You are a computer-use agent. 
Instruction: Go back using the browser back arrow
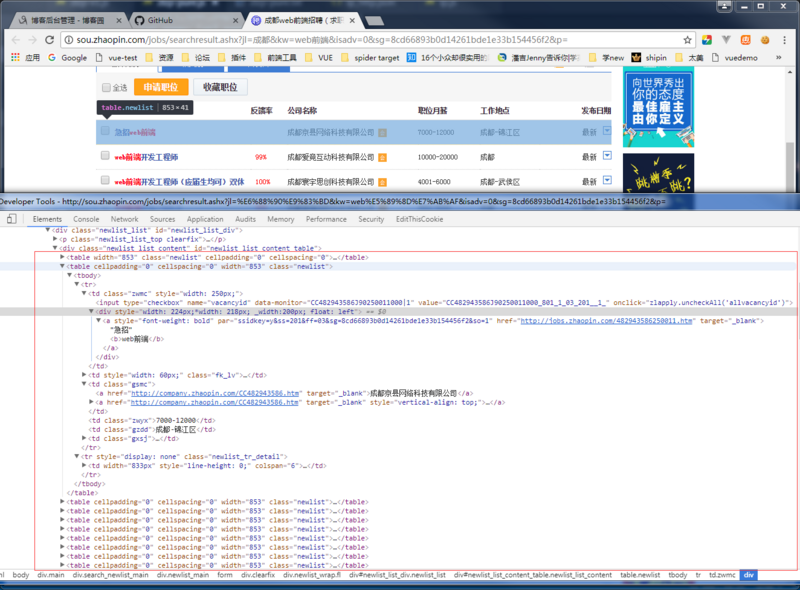(x=16, y=40)
